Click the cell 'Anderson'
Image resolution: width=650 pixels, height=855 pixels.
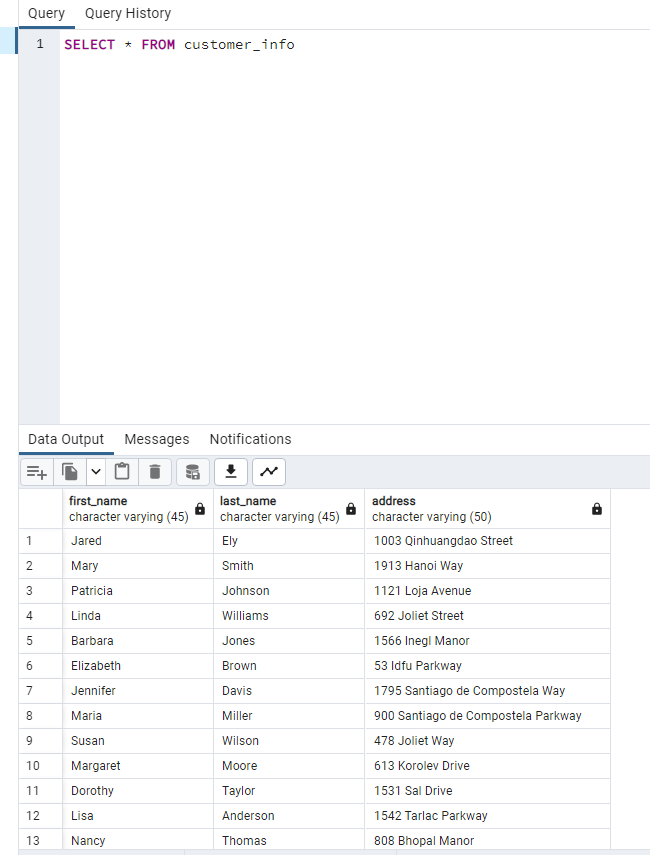click(x=289, y=817)
